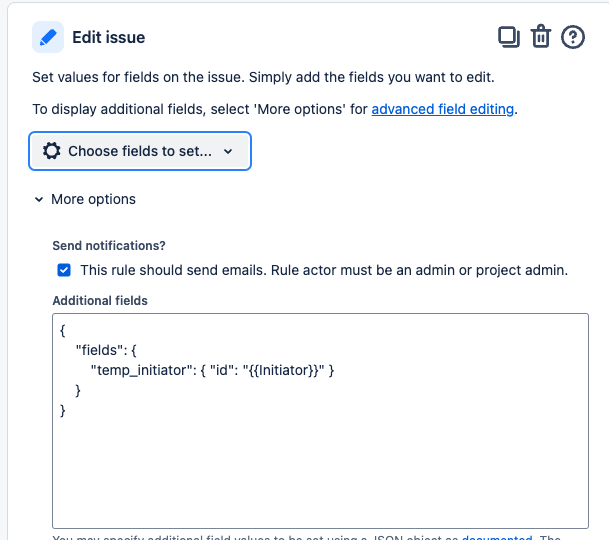Viewport: 609px width, 540px height.
Task: Click the Edit issue pencil icon
Action: pyautogui.click(x=48, y=37)
